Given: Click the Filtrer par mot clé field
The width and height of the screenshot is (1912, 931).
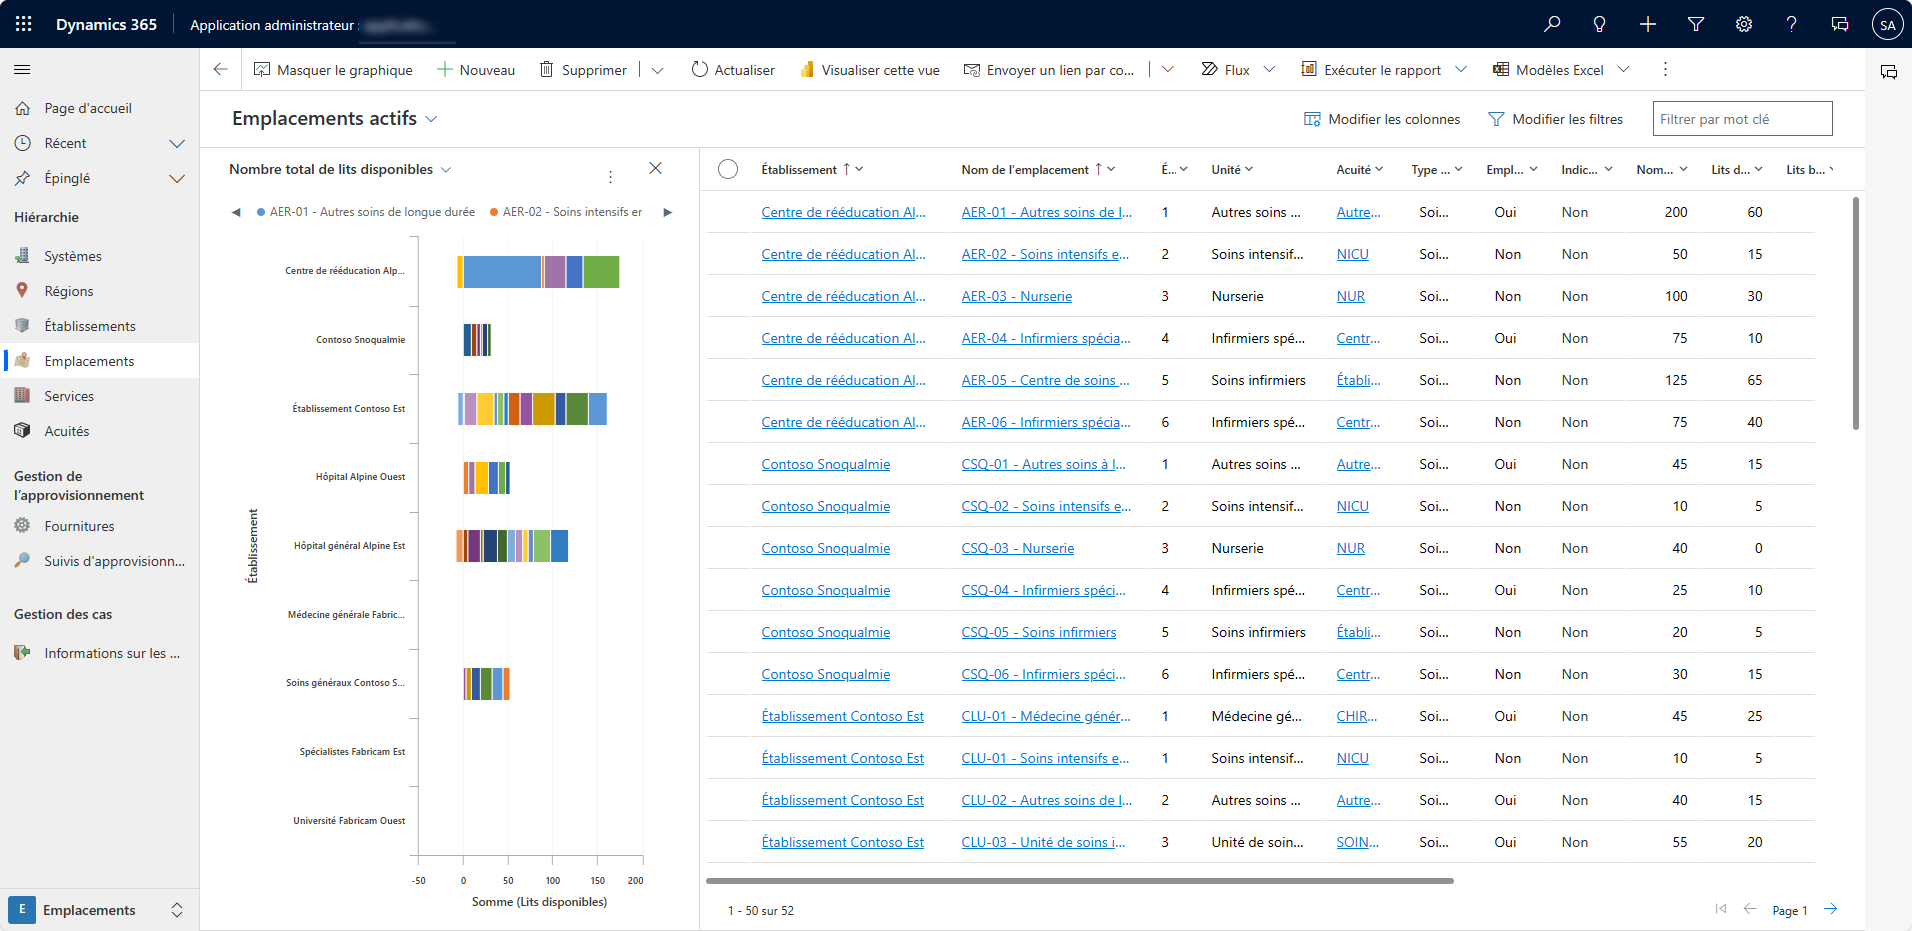Looking at the screenshot, I should pos(1742,119).
